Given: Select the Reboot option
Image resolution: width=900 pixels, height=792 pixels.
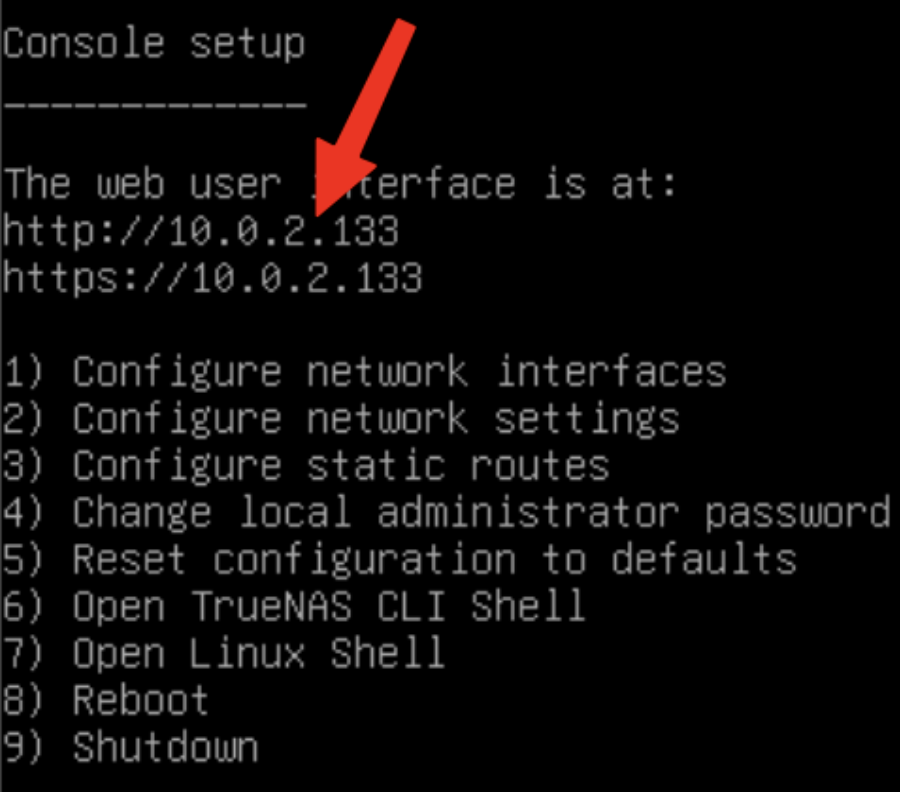Looking at the screenshot, I should click(141, 700).
